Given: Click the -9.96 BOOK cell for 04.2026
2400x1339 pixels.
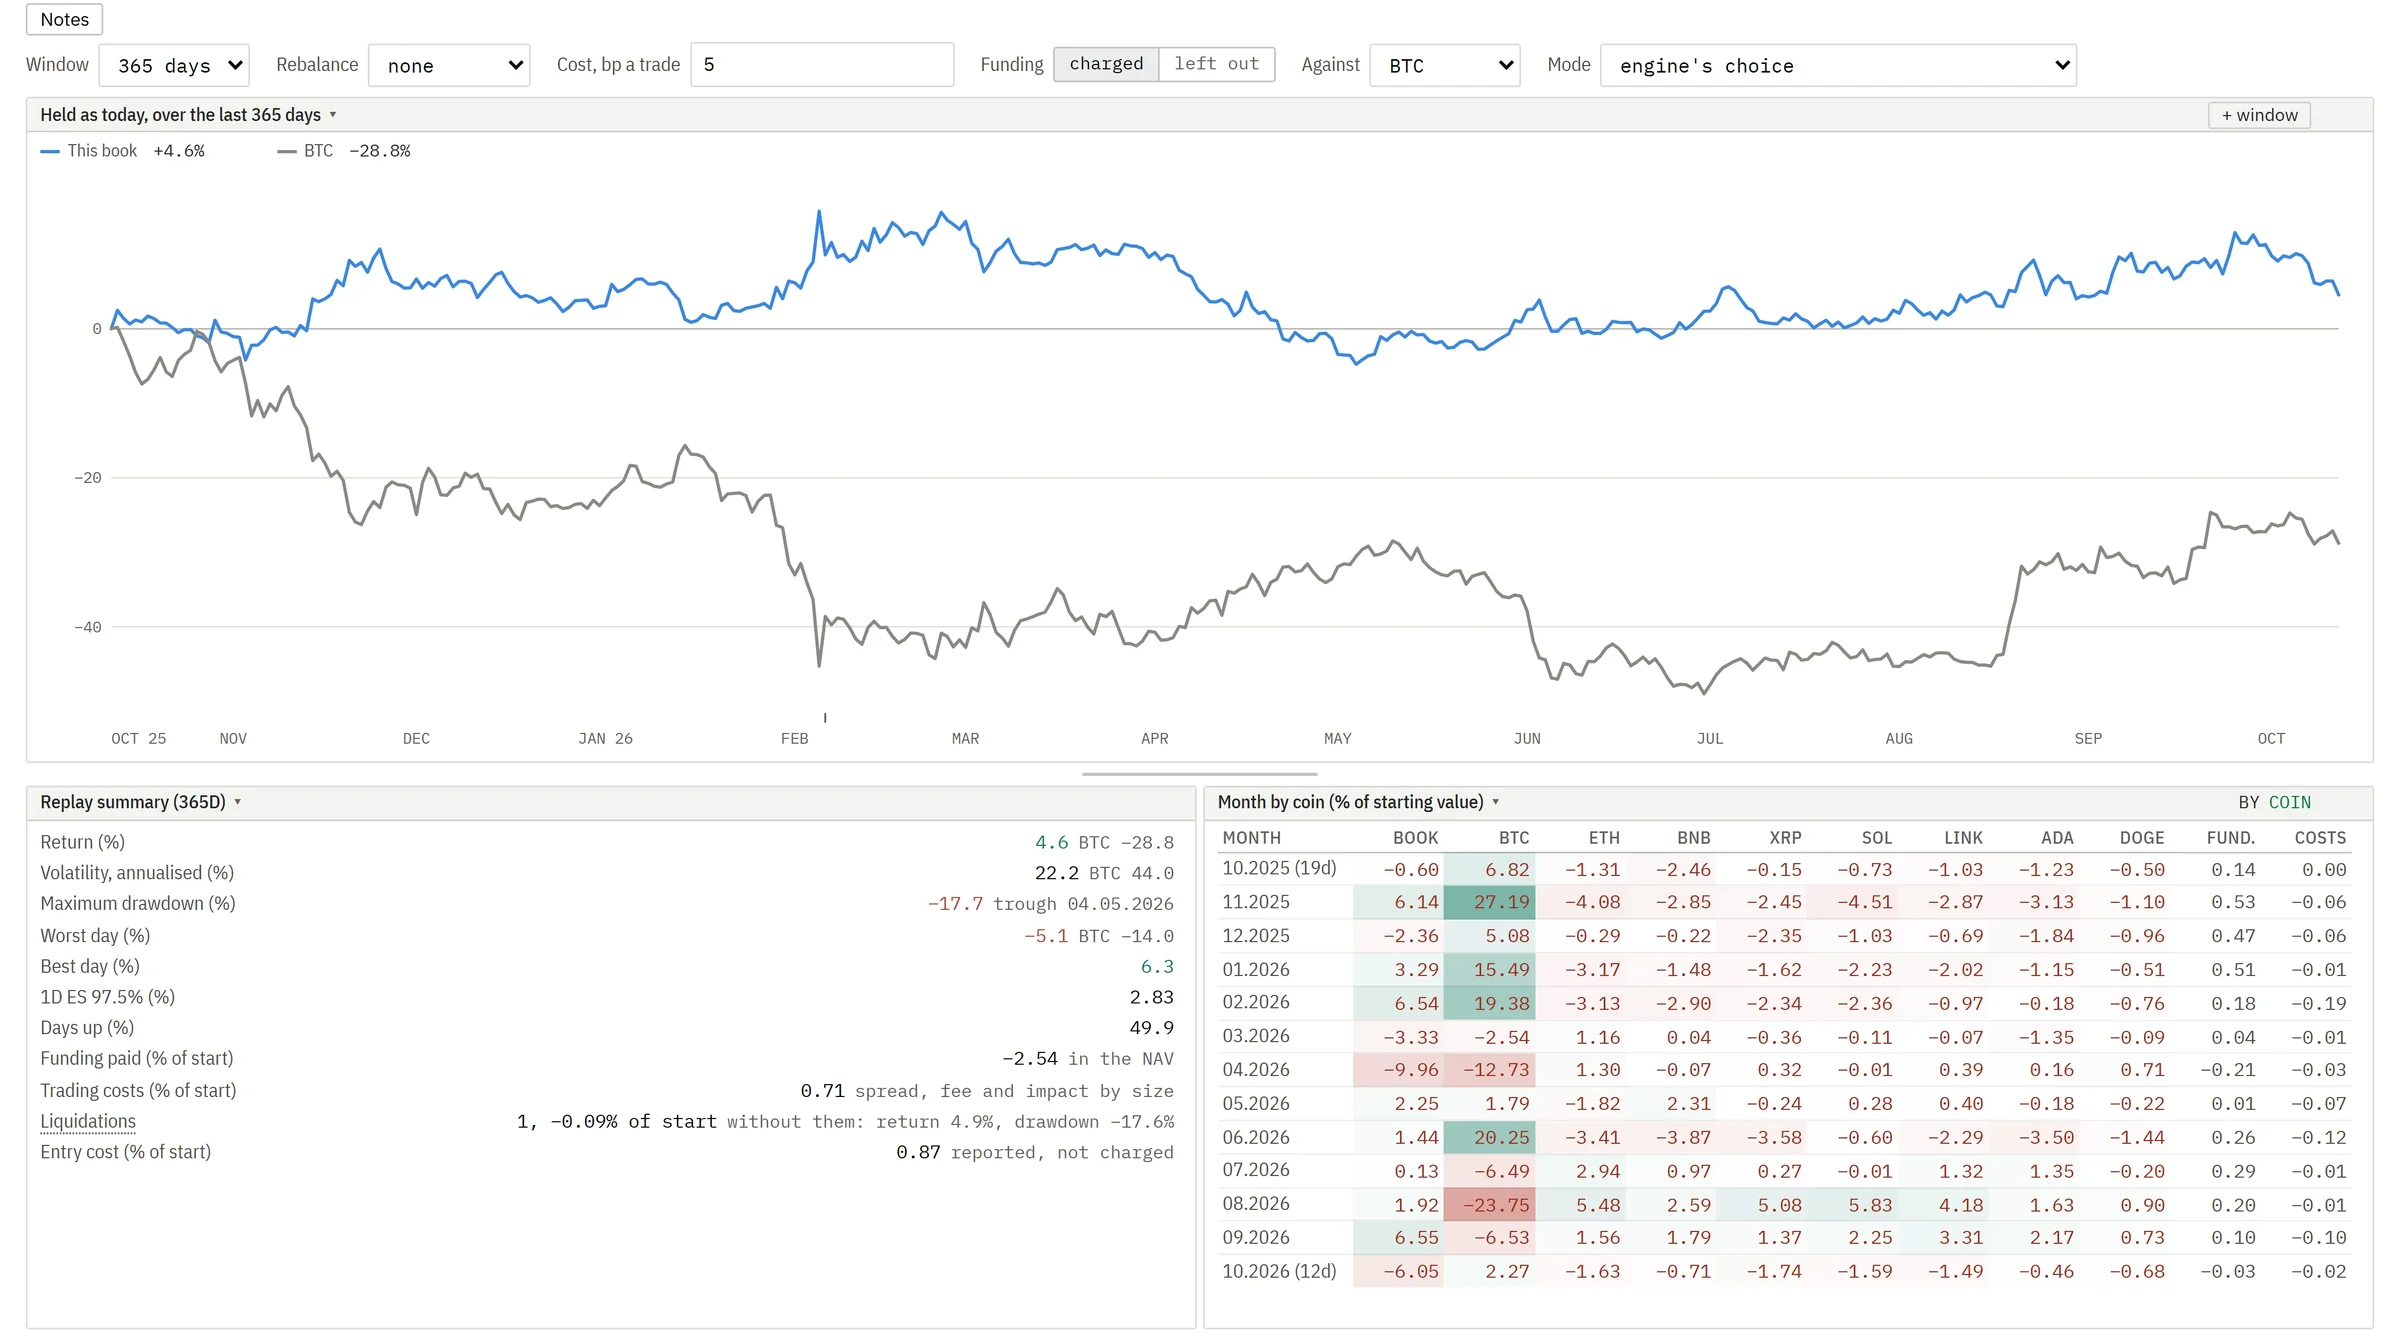Looking at the screenshot, I should click(1399, 1070).
